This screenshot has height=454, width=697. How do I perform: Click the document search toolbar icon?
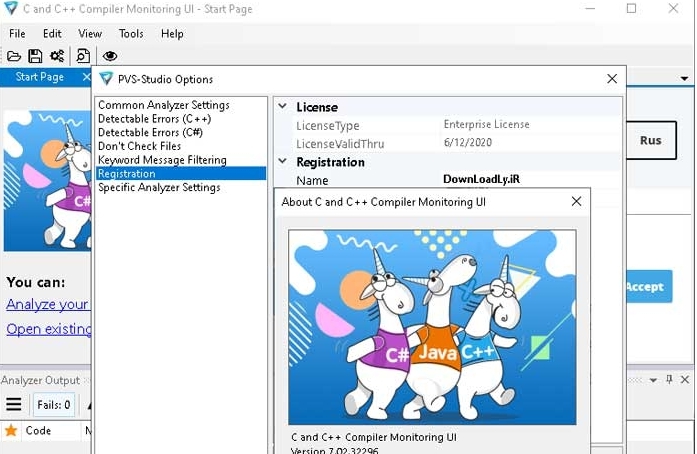click(83, 56)
